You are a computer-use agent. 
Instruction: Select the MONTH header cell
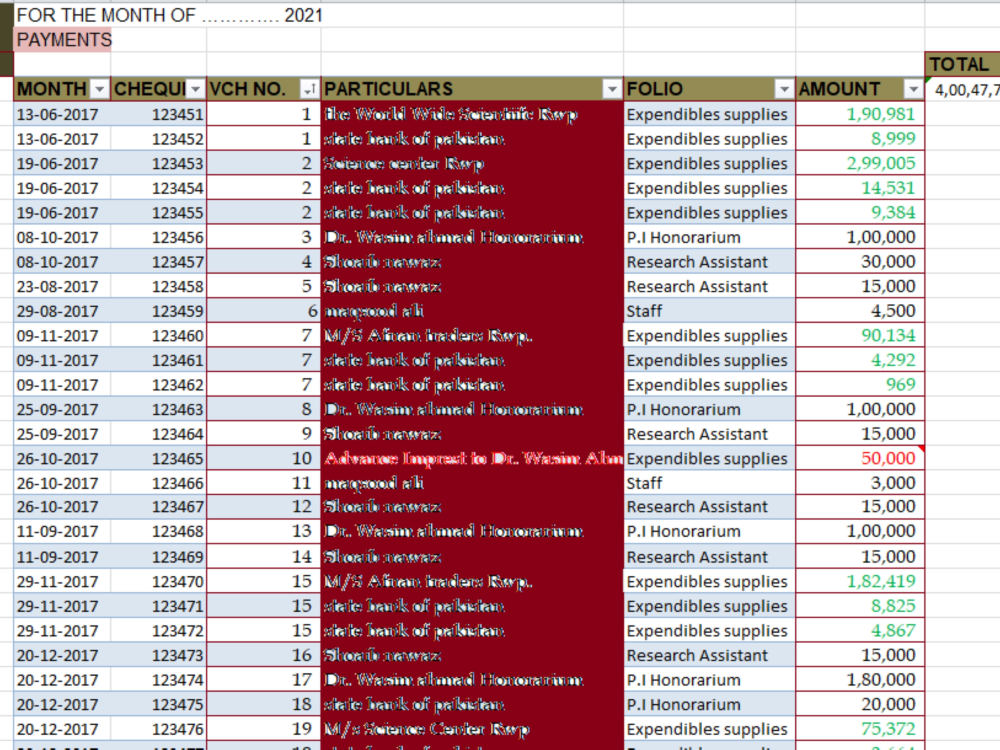click(x=62, y=89)
